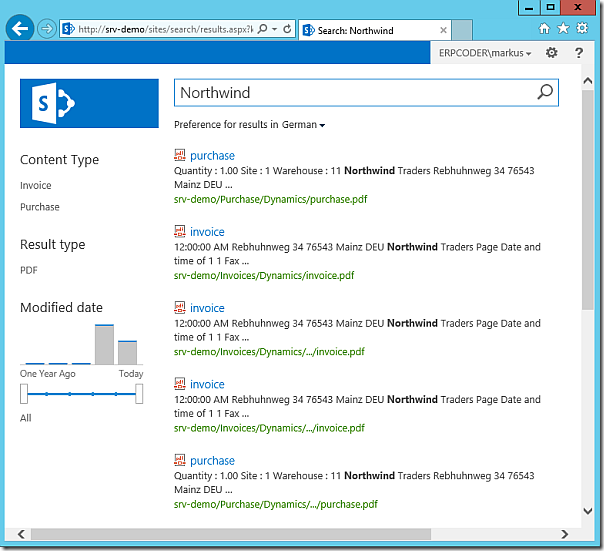The height and width of the screenshot is (551, 604).
Task: Filter by Purchase content type
Action: 40,207
